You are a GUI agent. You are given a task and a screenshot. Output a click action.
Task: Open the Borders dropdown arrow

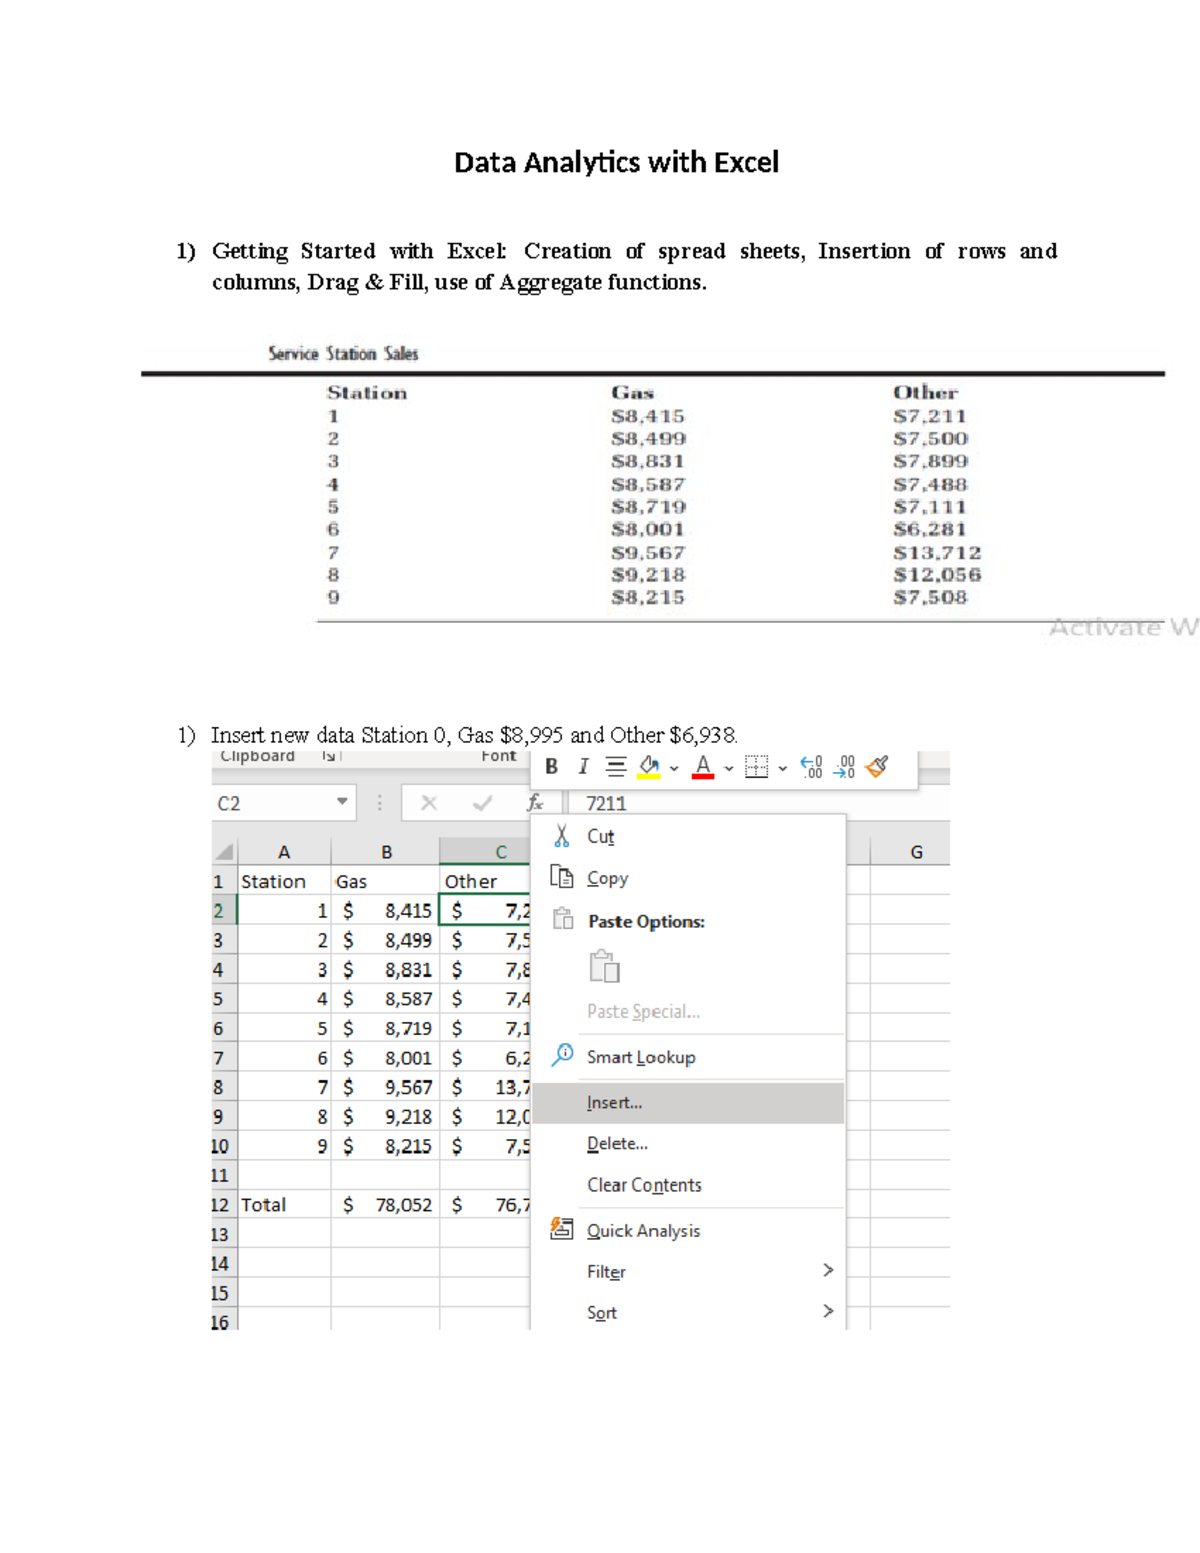782,768
